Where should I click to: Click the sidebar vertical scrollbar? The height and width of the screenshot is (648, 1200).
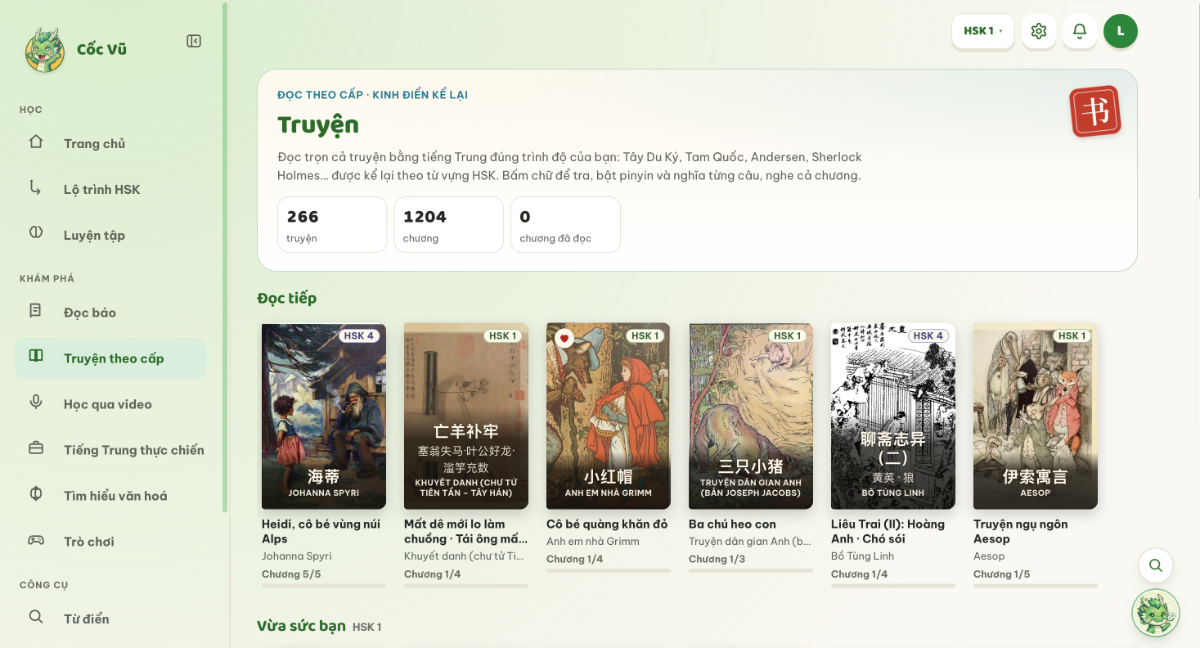click(226, 258)
